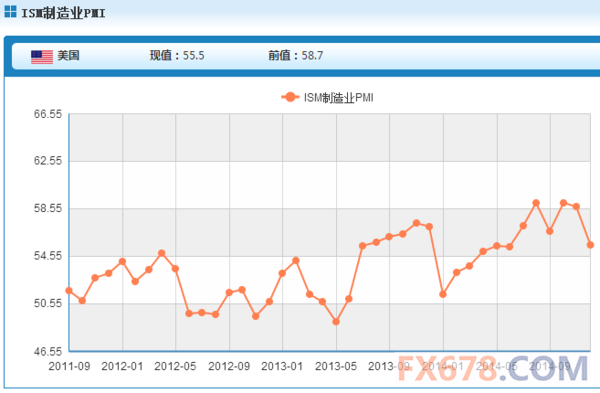Click the sharp-drop data point at 2014-01

[443, 294]
